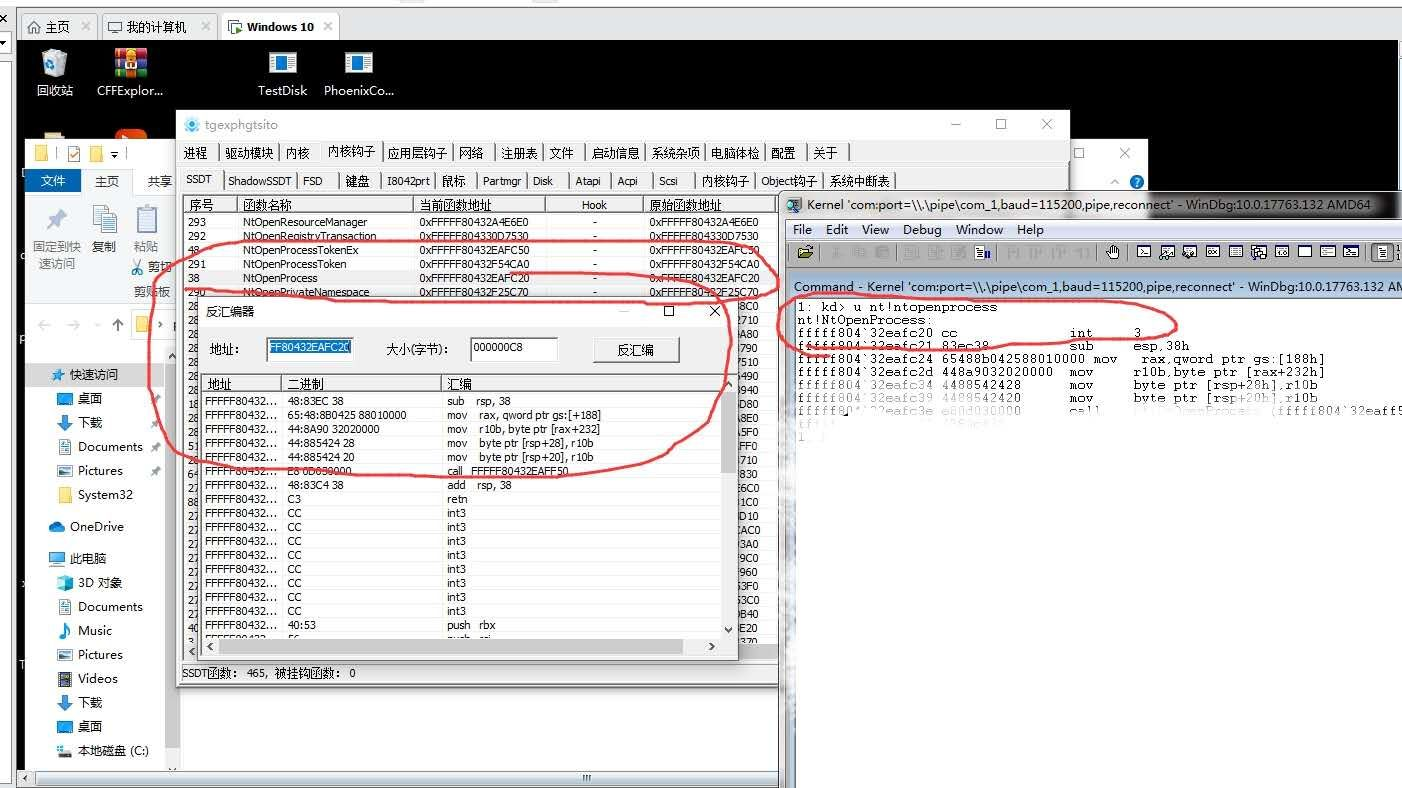Click WinDbg Command browser toolbar icon
This screenshot has height=788, width=1402.
tap(1350, 252)
